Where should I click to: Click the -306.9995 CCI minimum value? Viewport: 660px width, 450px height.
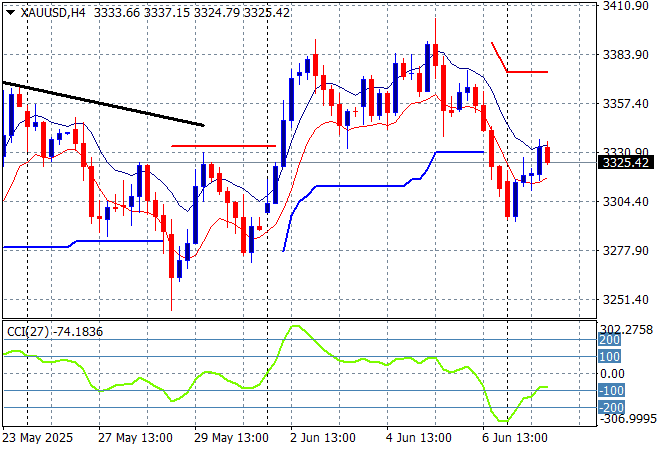pos(628,418)
